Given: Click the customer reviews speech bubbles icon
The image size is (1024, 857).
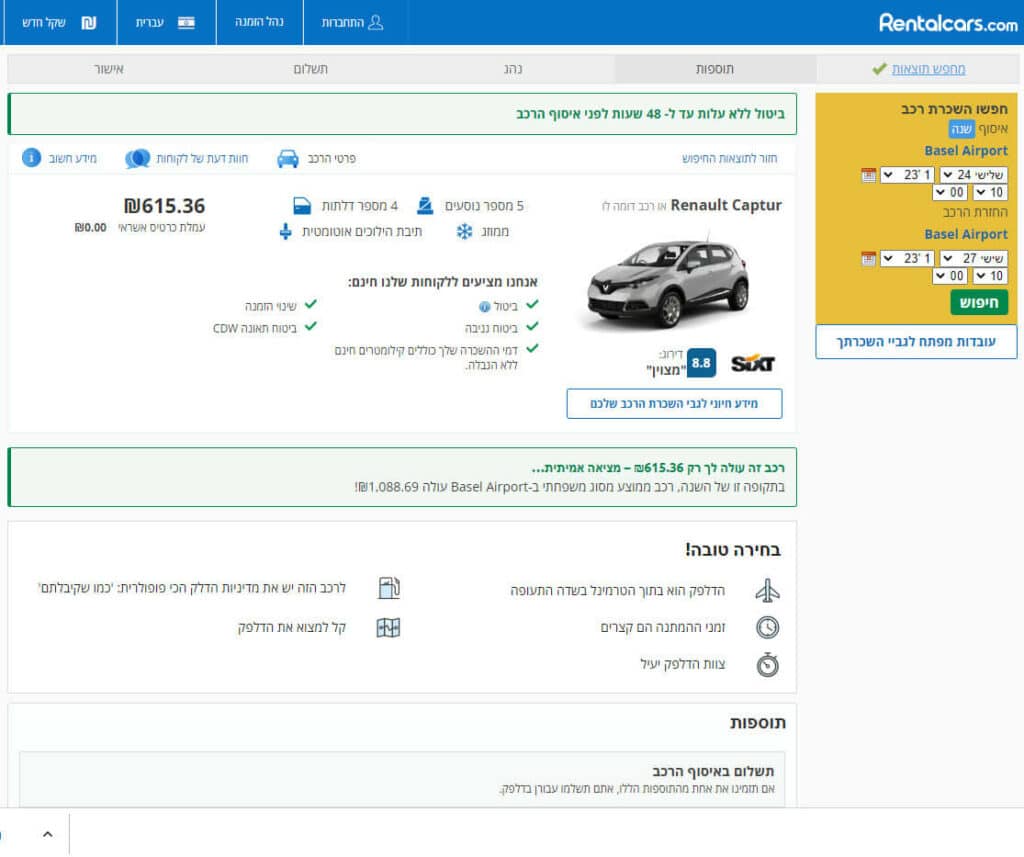Looking at the screenshot, I should 138,159.
